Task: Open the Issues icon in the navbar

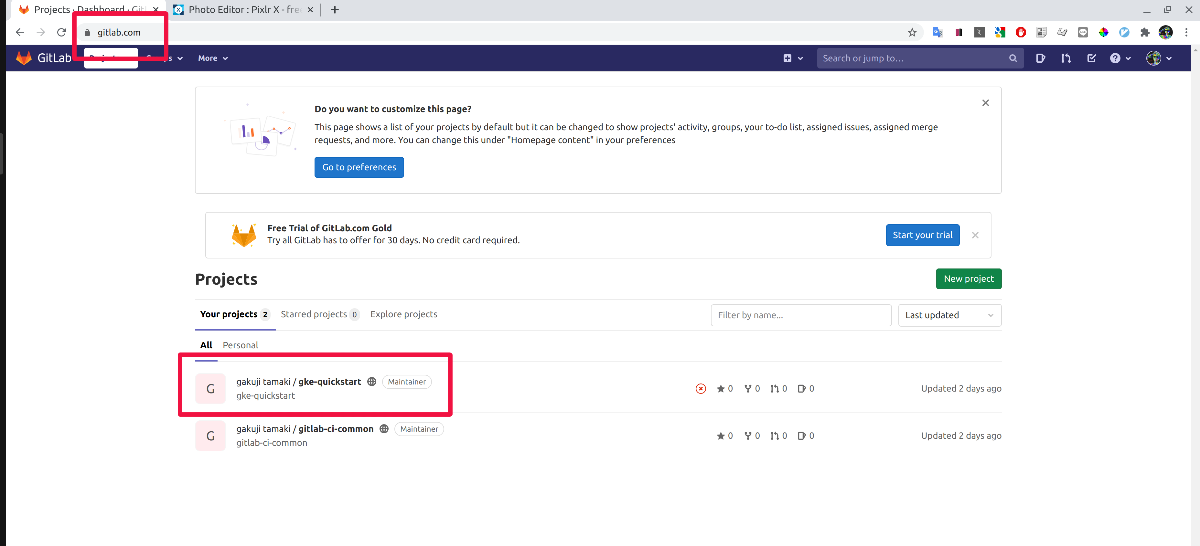Action: click(x=1041, y=58)
